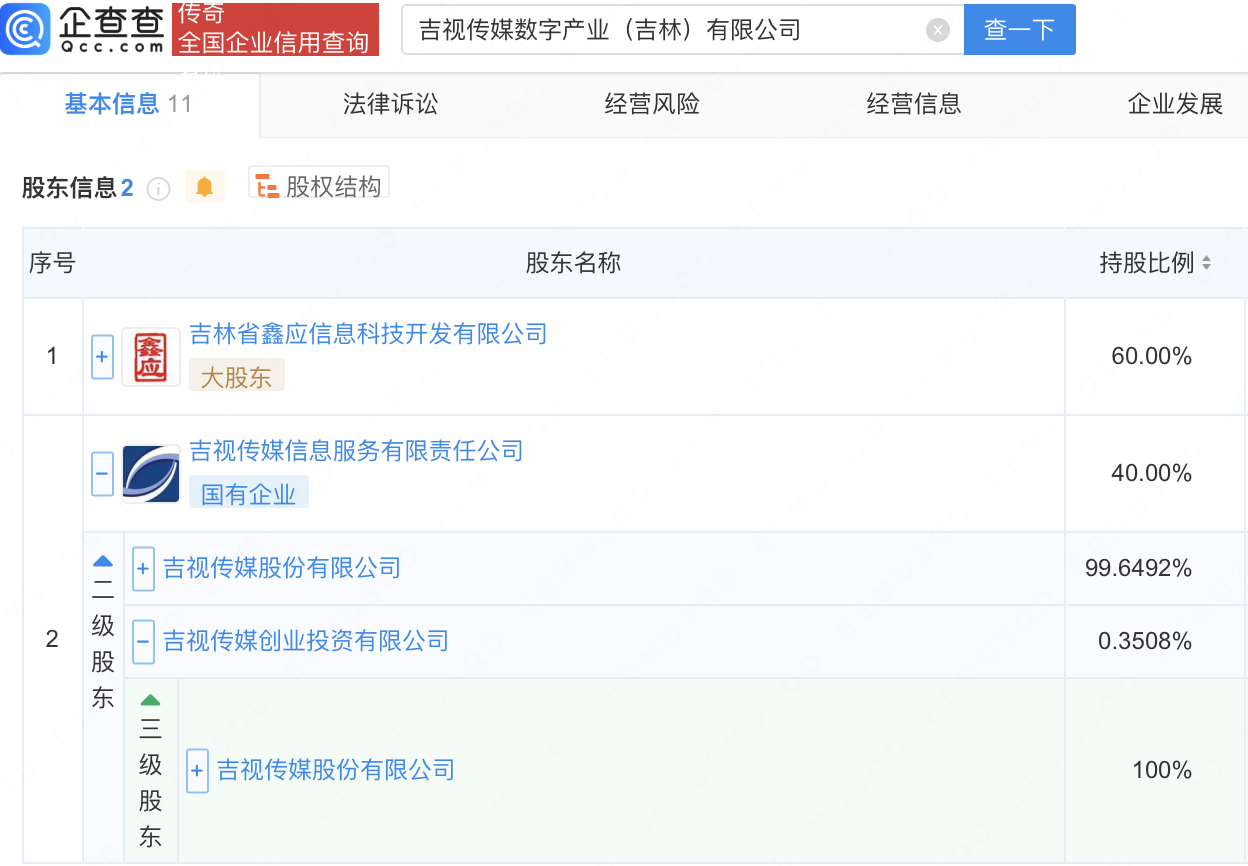Click the 鑫应 red seal logo

[x=151, y=356]
